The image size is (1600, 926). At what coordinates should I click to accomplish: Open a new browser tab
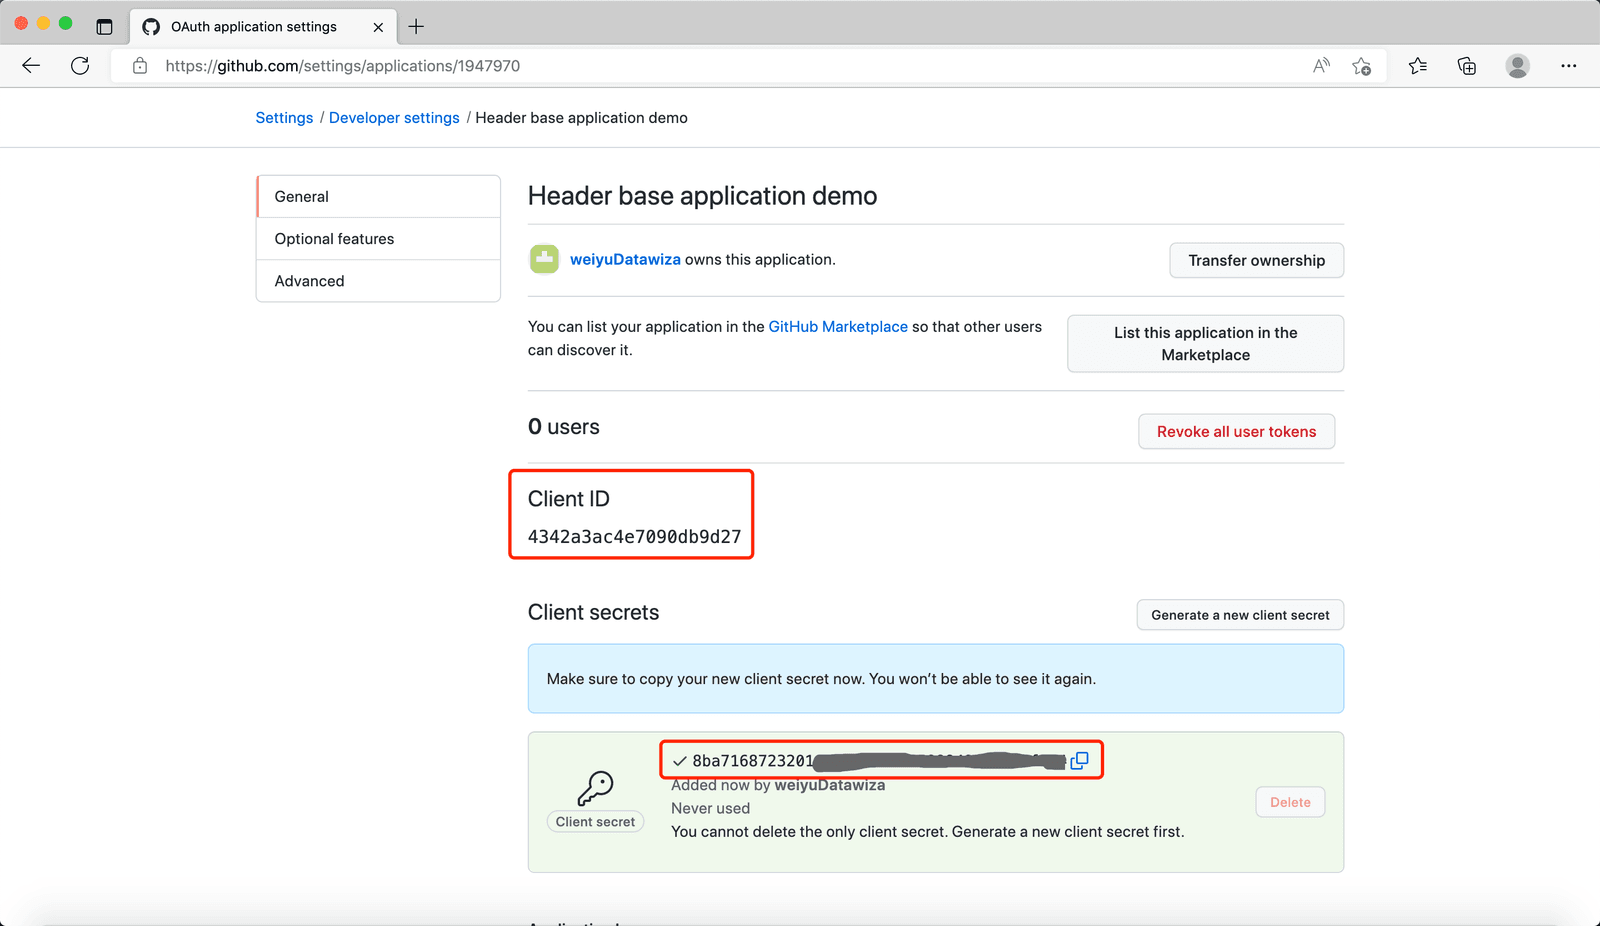pyautogui.click(x=416, y=27)
